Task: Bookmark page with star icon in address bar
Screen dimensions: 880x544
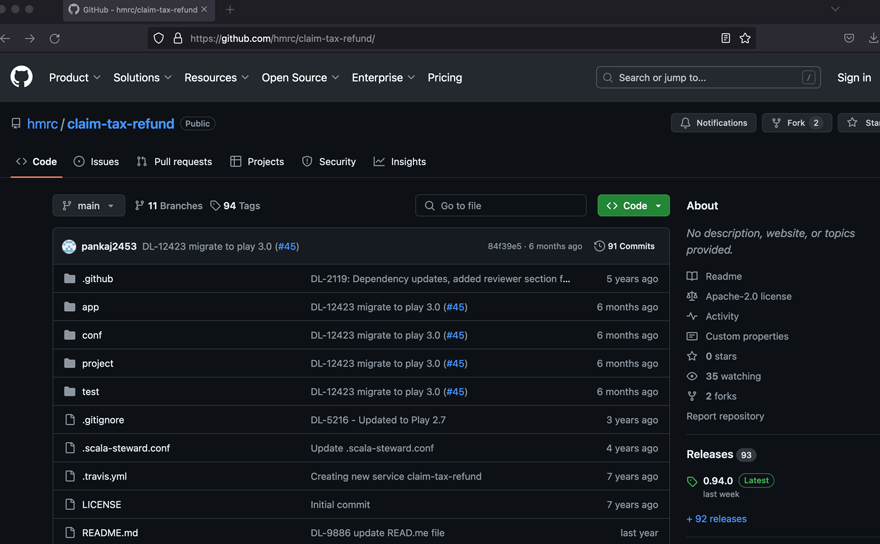Action: [x=745, y=38]
